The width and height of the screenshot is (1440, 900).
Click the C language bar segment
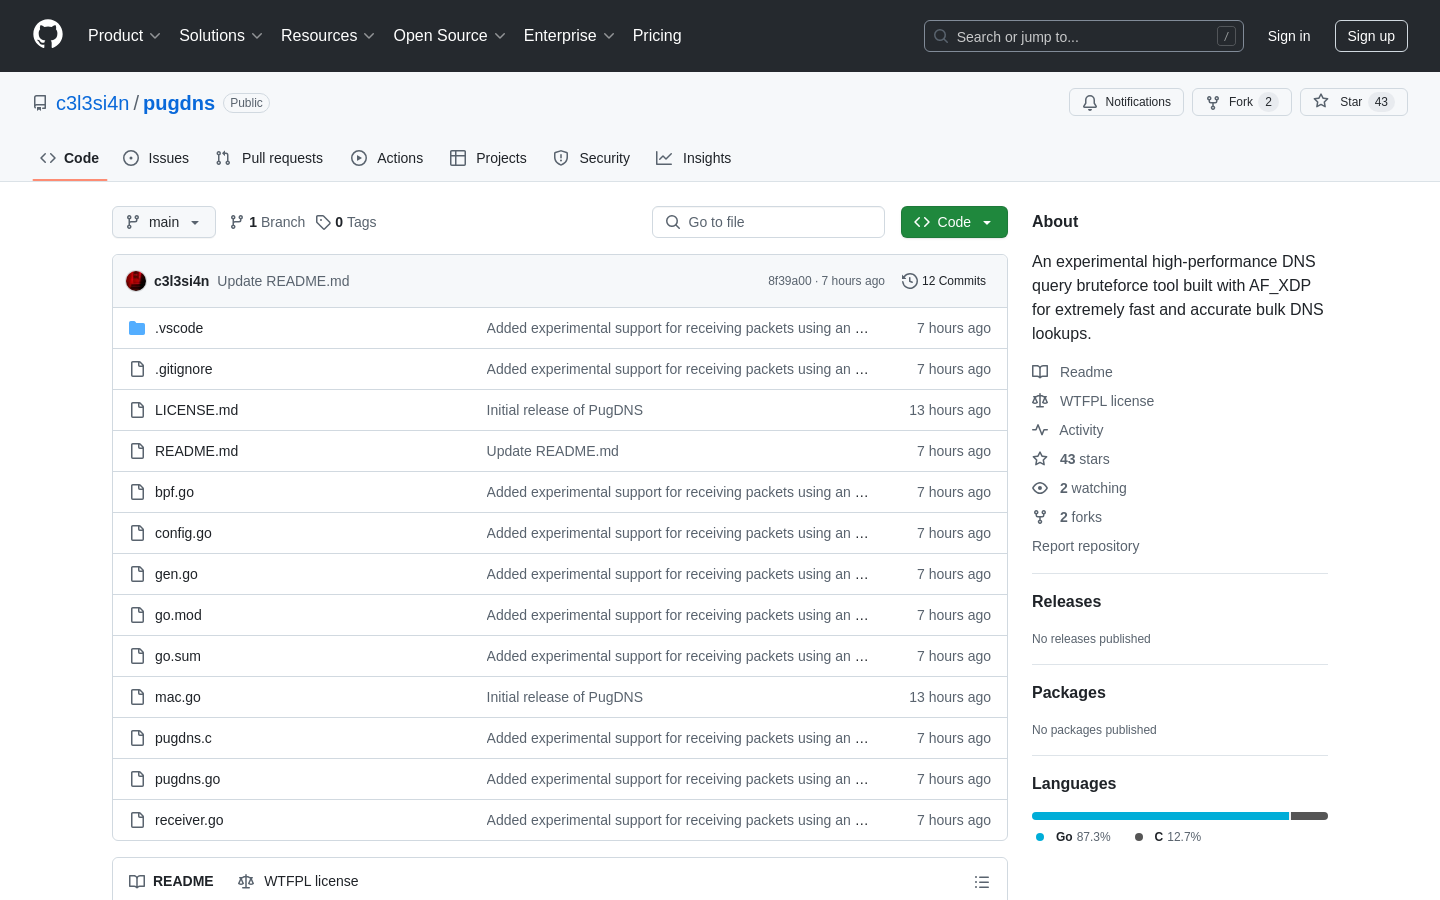pyautogui.click(x=1309, y=816)
